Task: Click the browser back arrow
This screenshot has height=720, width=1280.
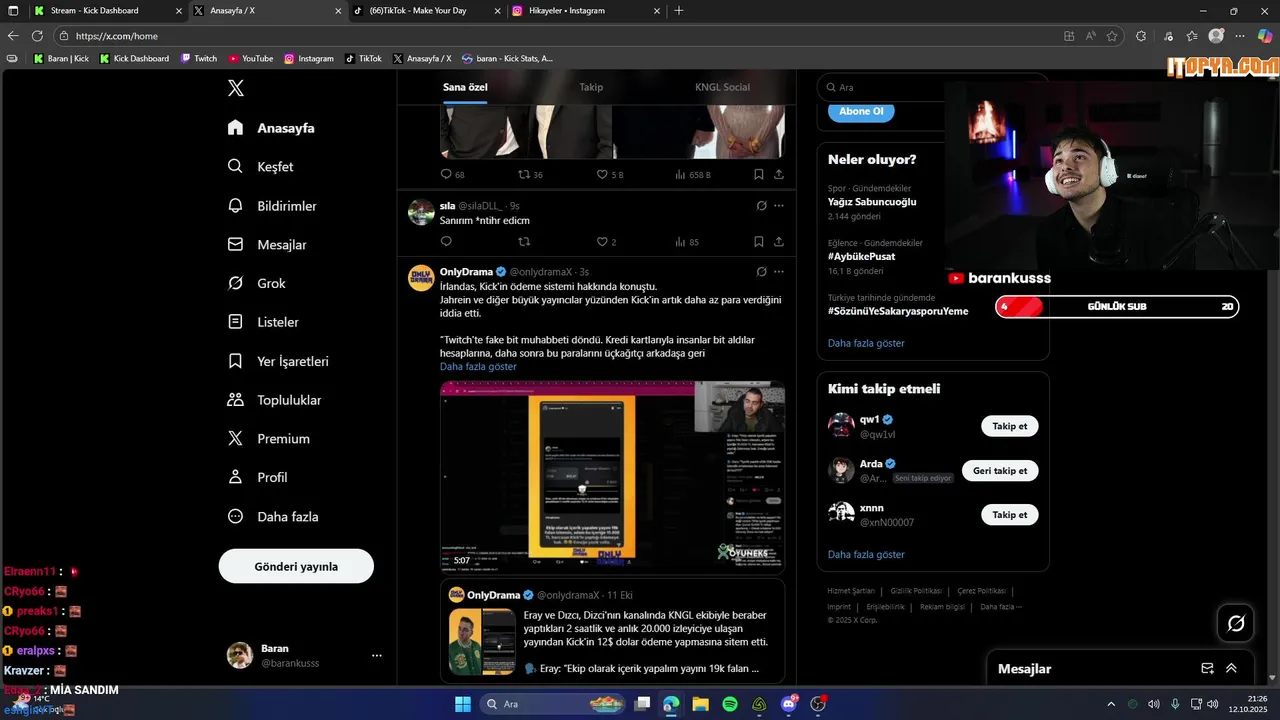Action: click(x=13, y=36)
